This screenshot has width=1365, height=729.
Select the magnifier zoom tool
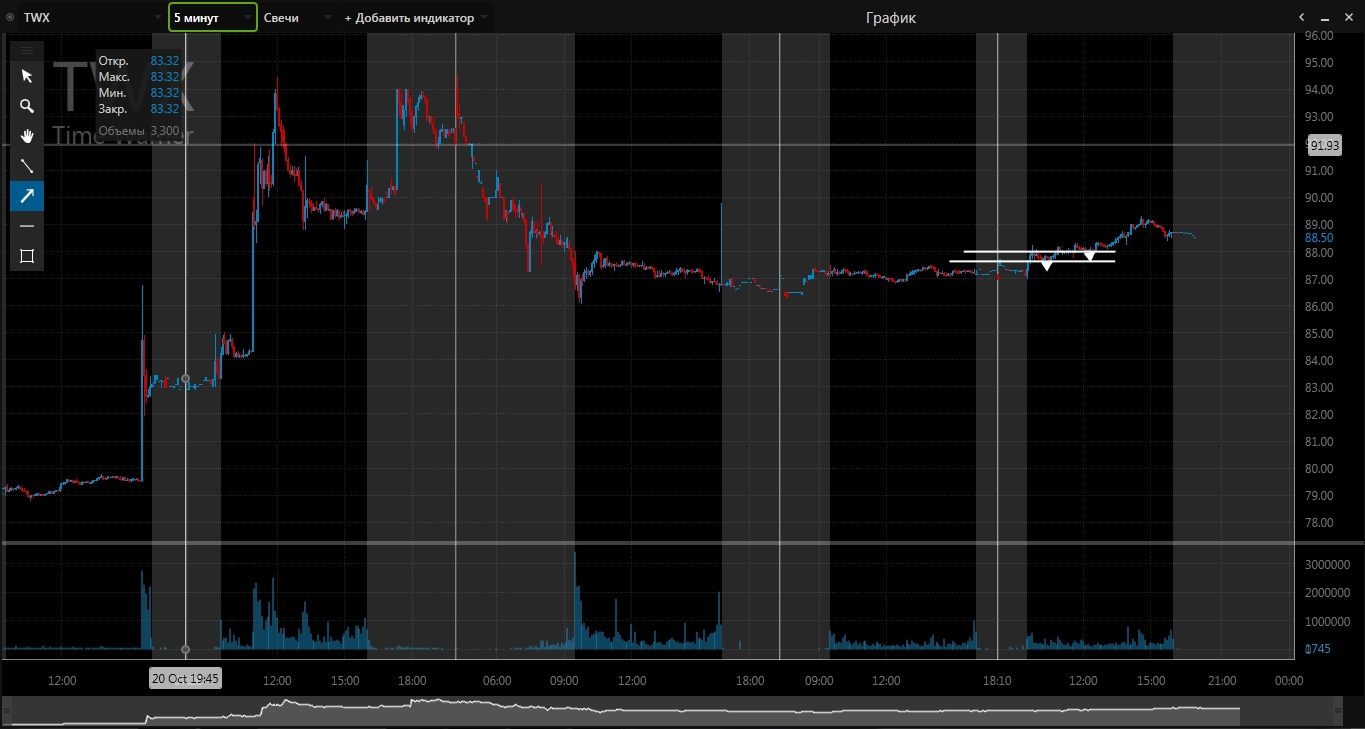(27, 106)
